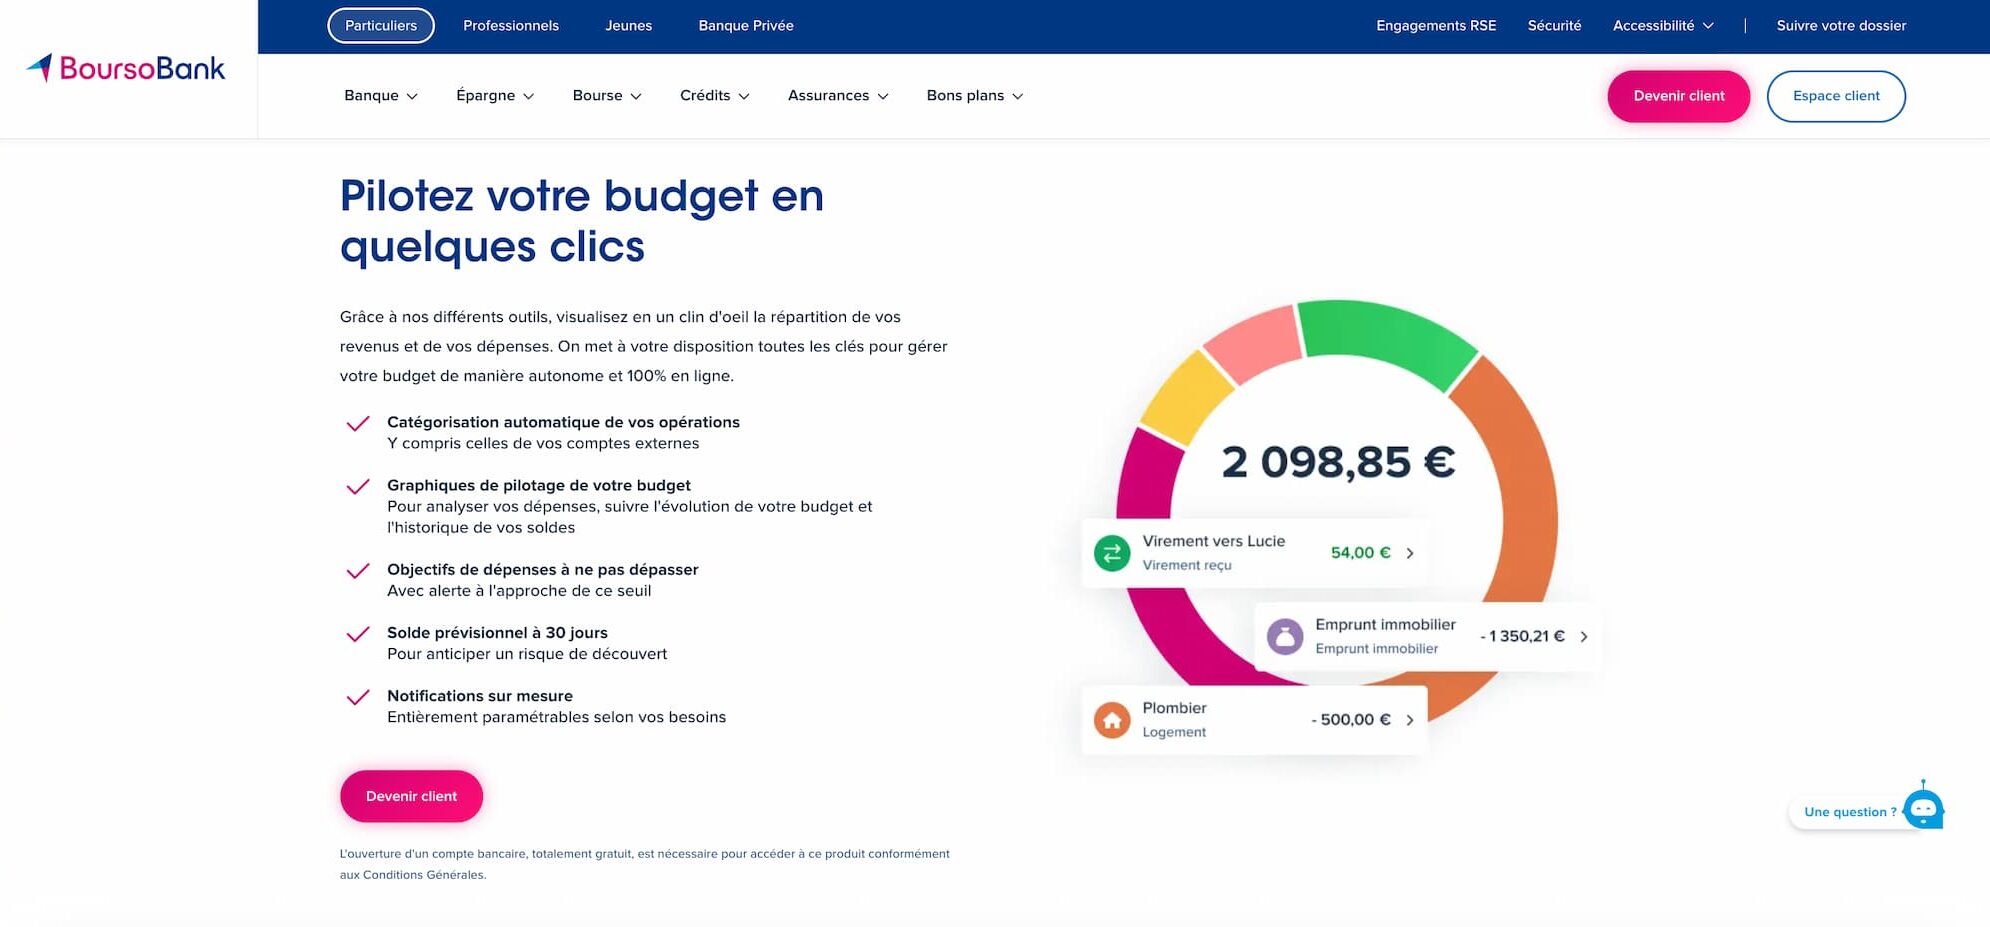Click the Espace client button

1835,96
